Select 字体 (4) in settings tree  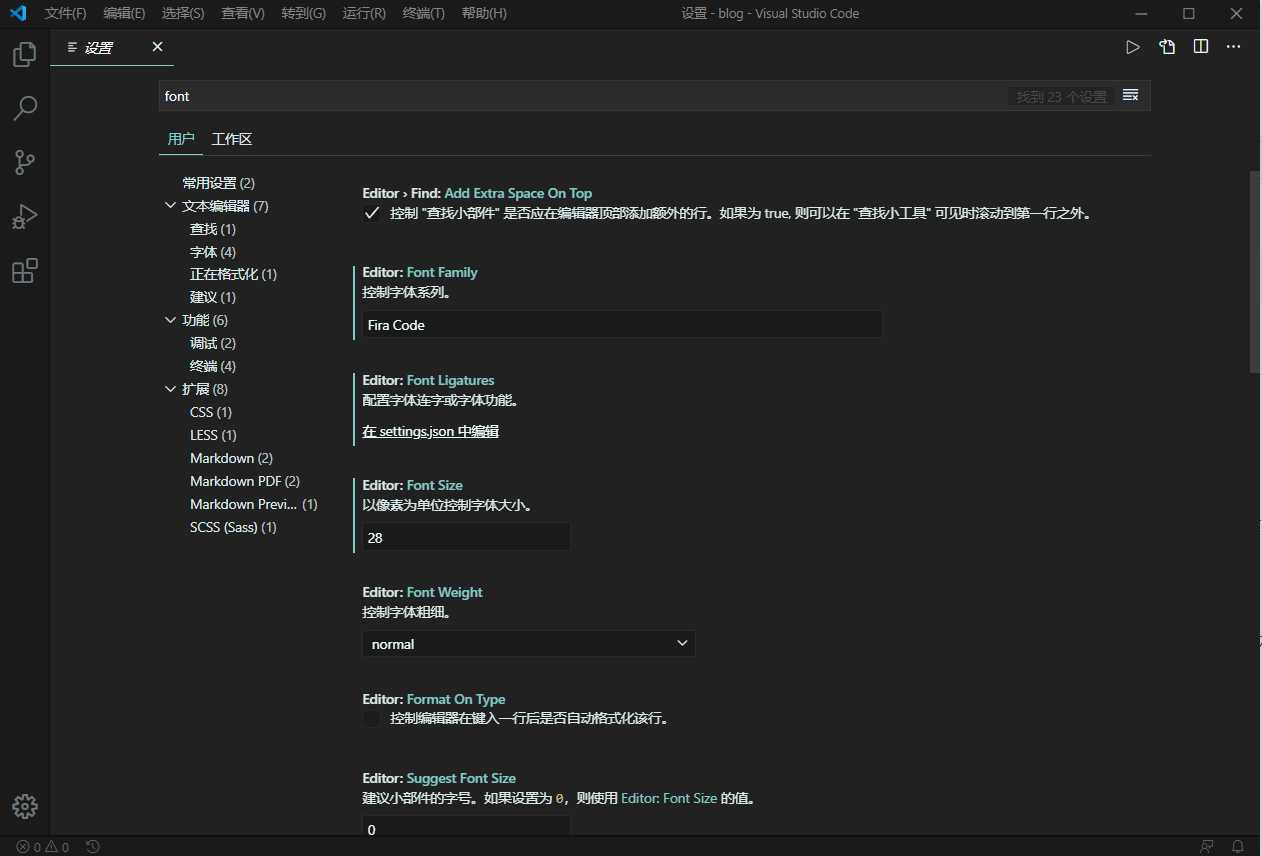[x=213, y=252]
